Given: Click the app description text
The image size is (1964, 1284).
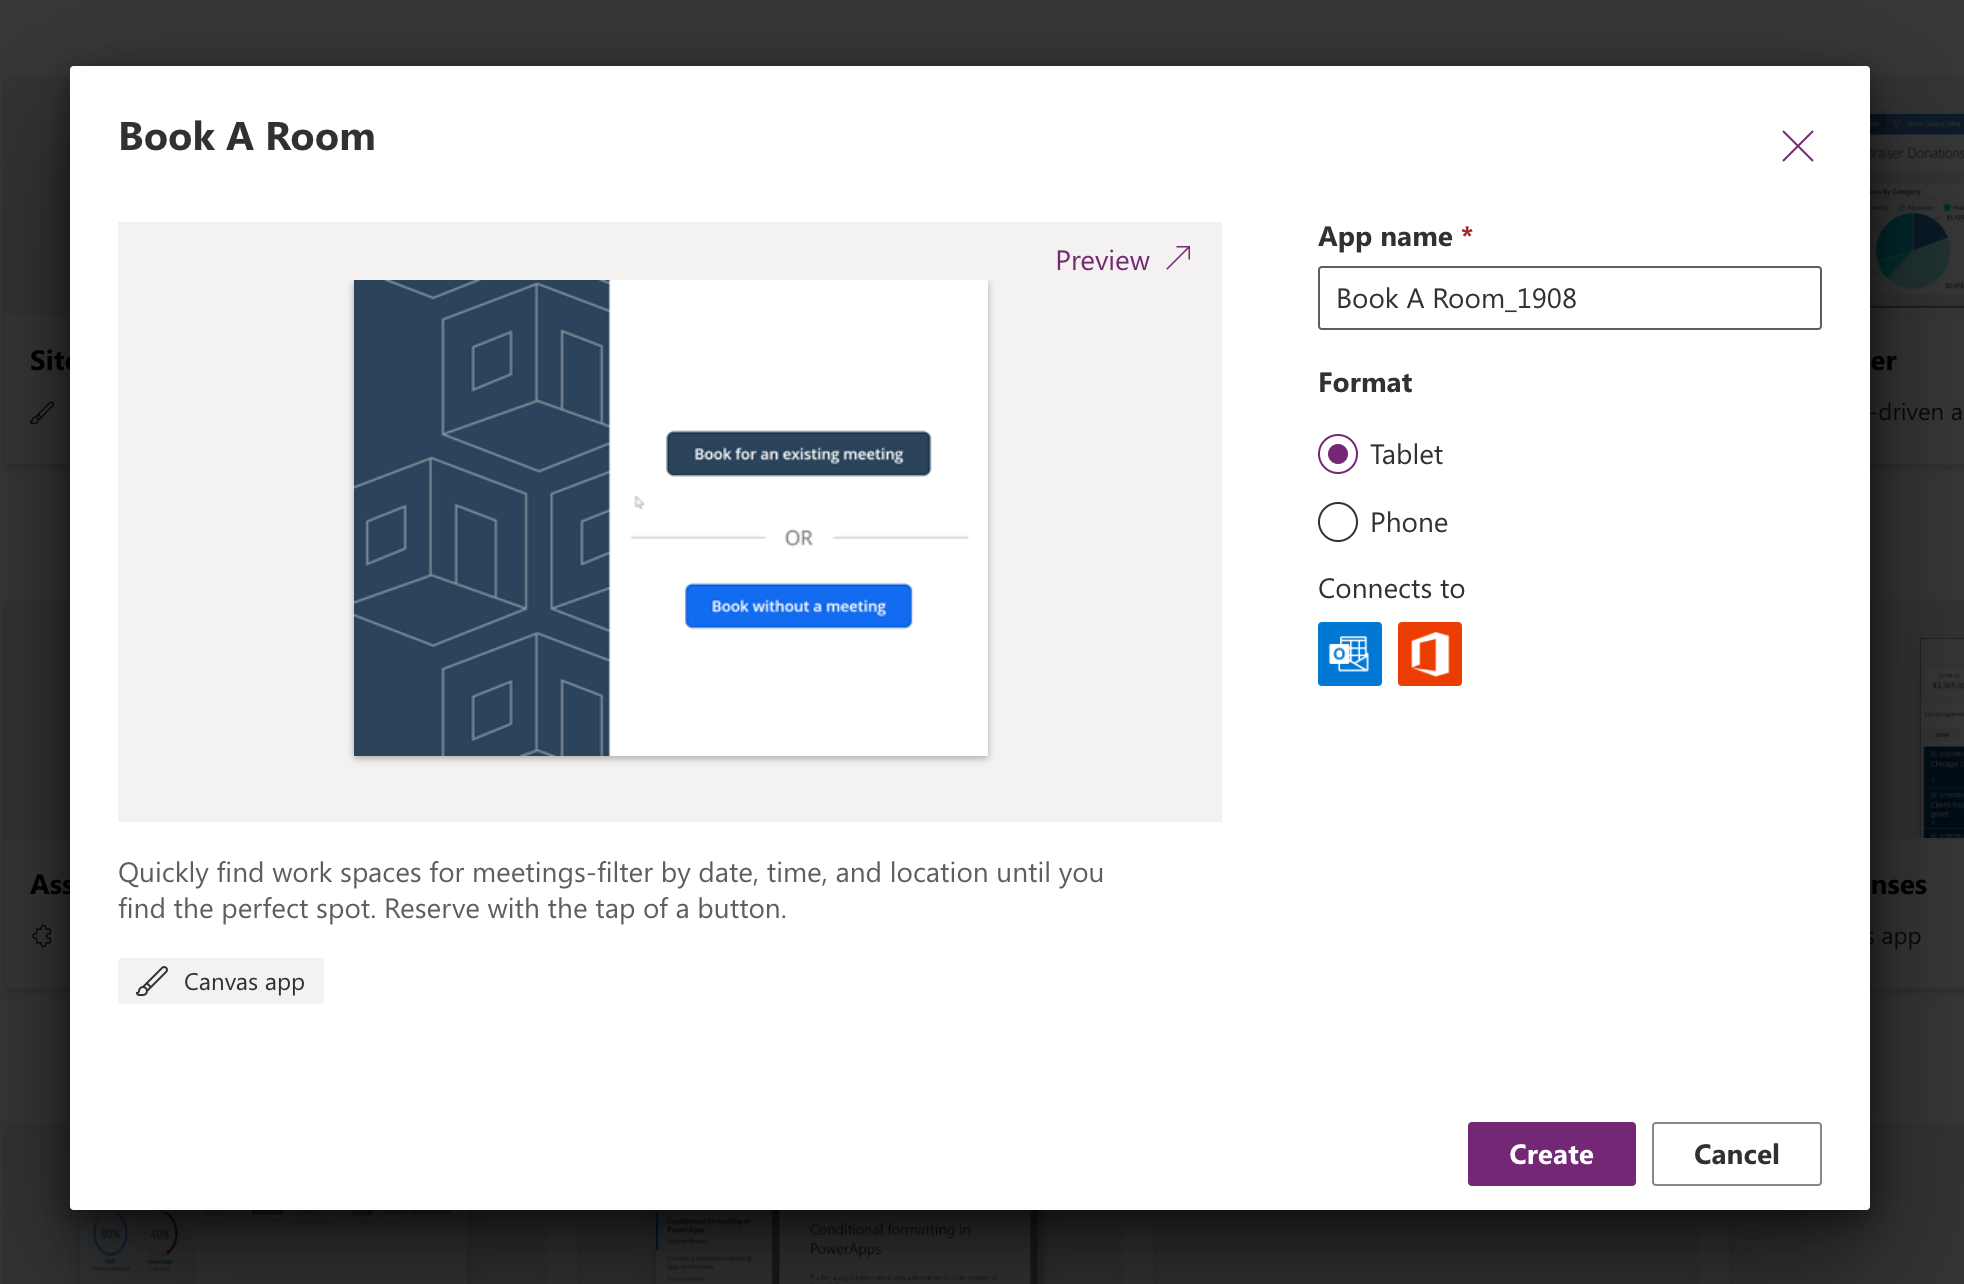Looking at the screenshot, I should (610, 890).
